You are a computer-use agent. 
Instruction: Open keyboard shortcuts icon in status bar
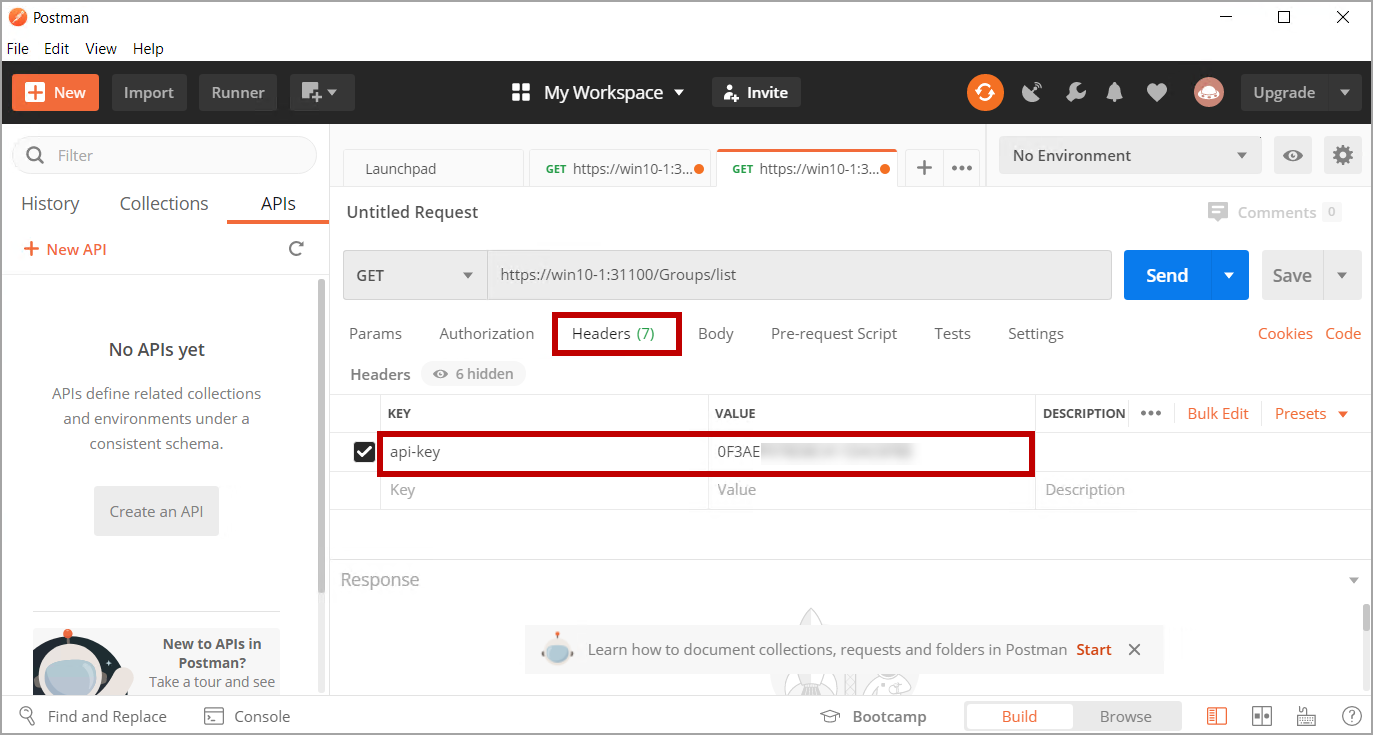pyautogui.click(x=1306, y=716)
